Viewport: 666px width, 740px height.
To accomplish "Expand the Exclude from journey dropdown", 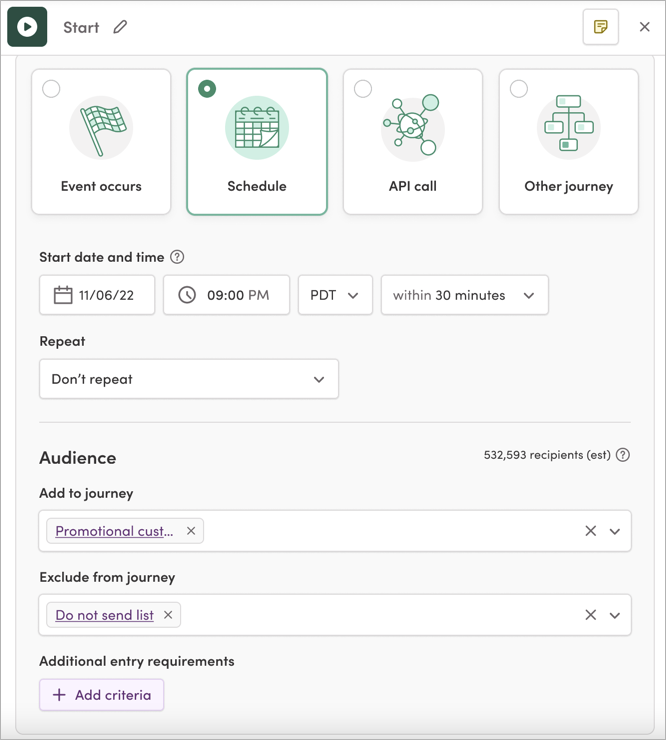I will click(615, 615).
